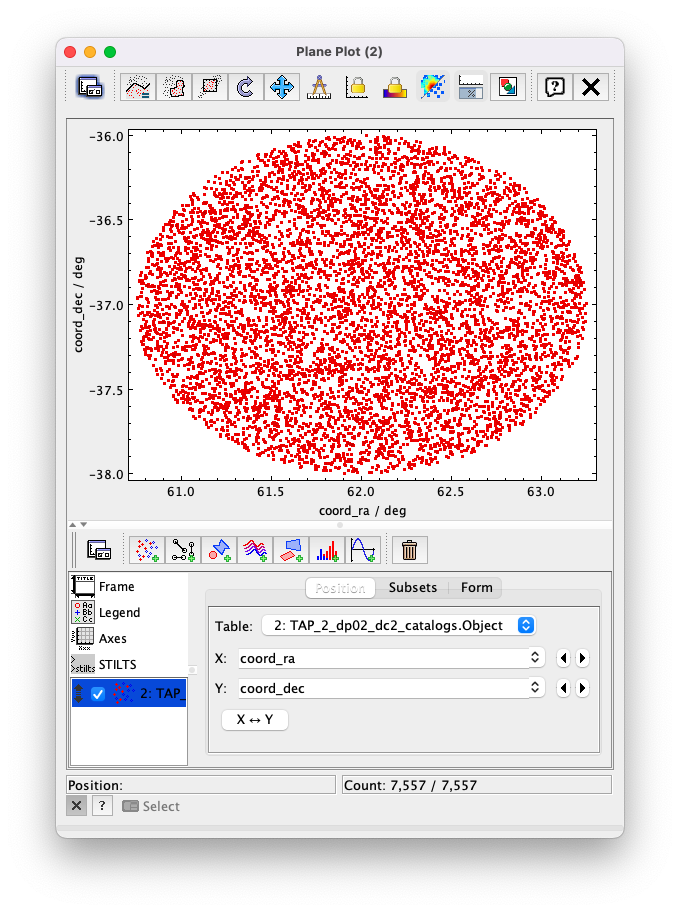680x912 pixels.
Task: Step X column to previous with left arrow
Action: pos(563,658)
